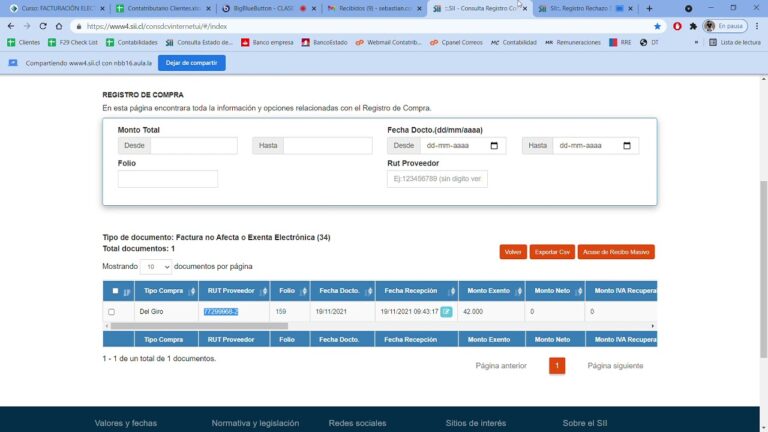Screen dimensions: 768x432
Task: Edit the Fecha Recepción with the pencil icon
Action: [446, 312]
